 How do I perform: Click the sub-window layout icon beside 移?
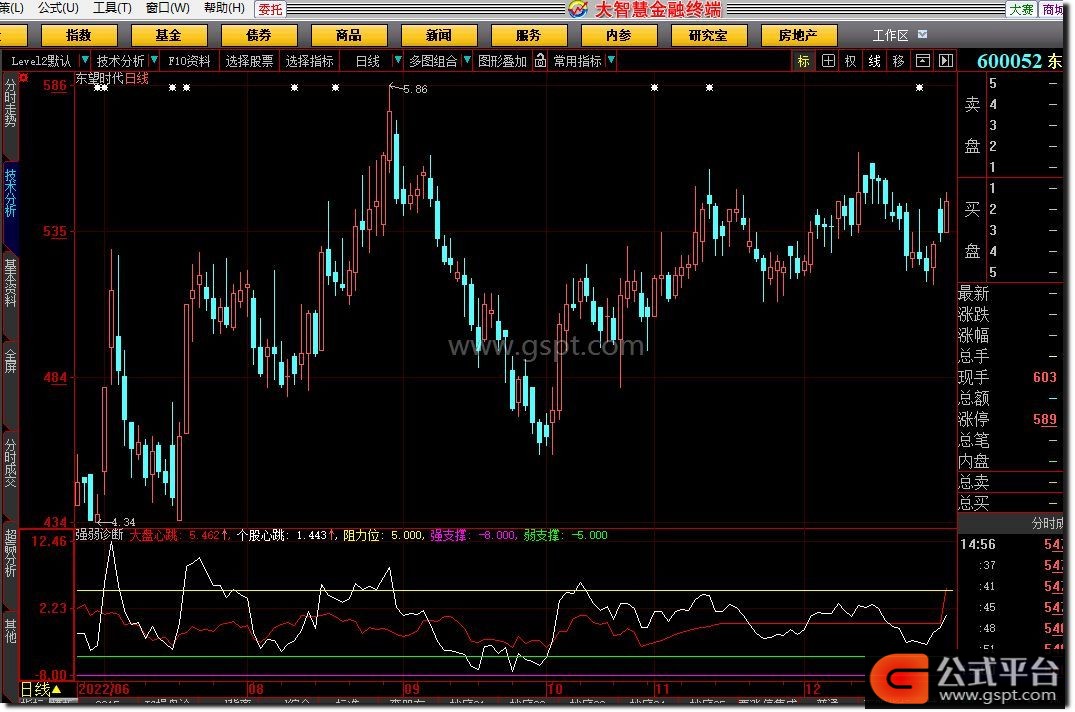[923, 61]
